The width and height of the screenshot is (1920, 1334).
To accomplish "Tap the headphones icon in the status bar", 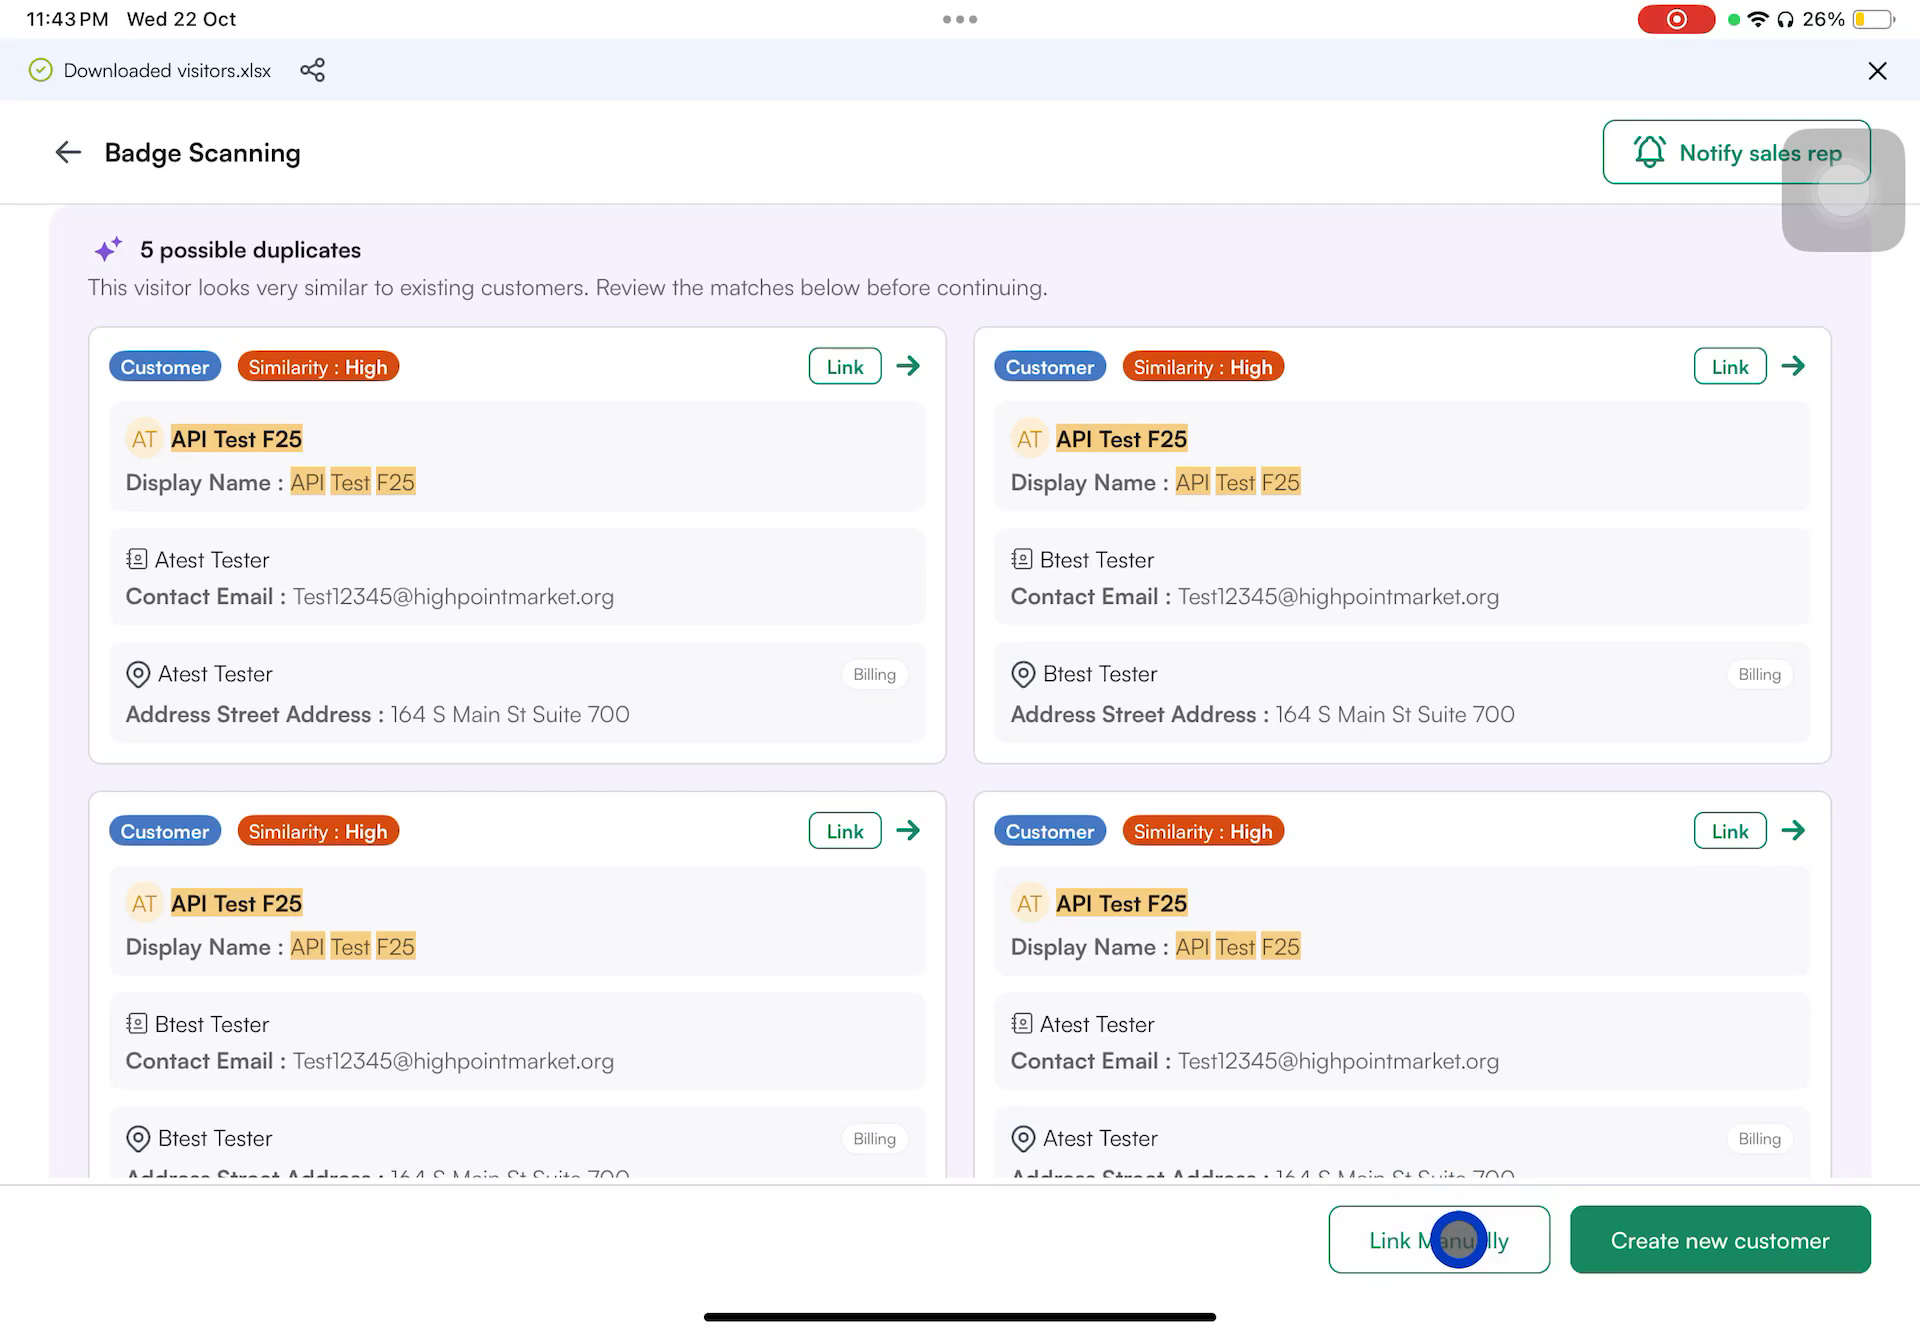I will 1785,19.
